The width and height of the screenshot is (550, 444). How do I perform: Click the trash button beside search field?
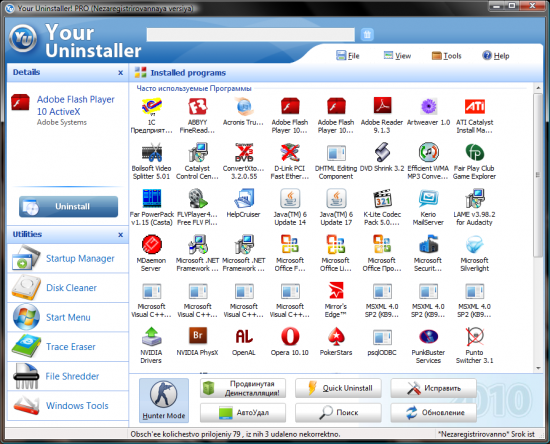[367, 34]
